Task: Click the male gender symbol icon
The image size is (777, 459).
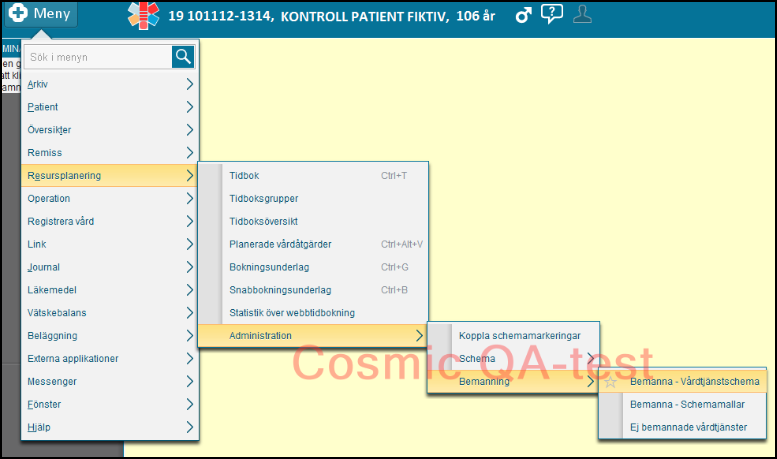Action: click(x=522, y=15)
